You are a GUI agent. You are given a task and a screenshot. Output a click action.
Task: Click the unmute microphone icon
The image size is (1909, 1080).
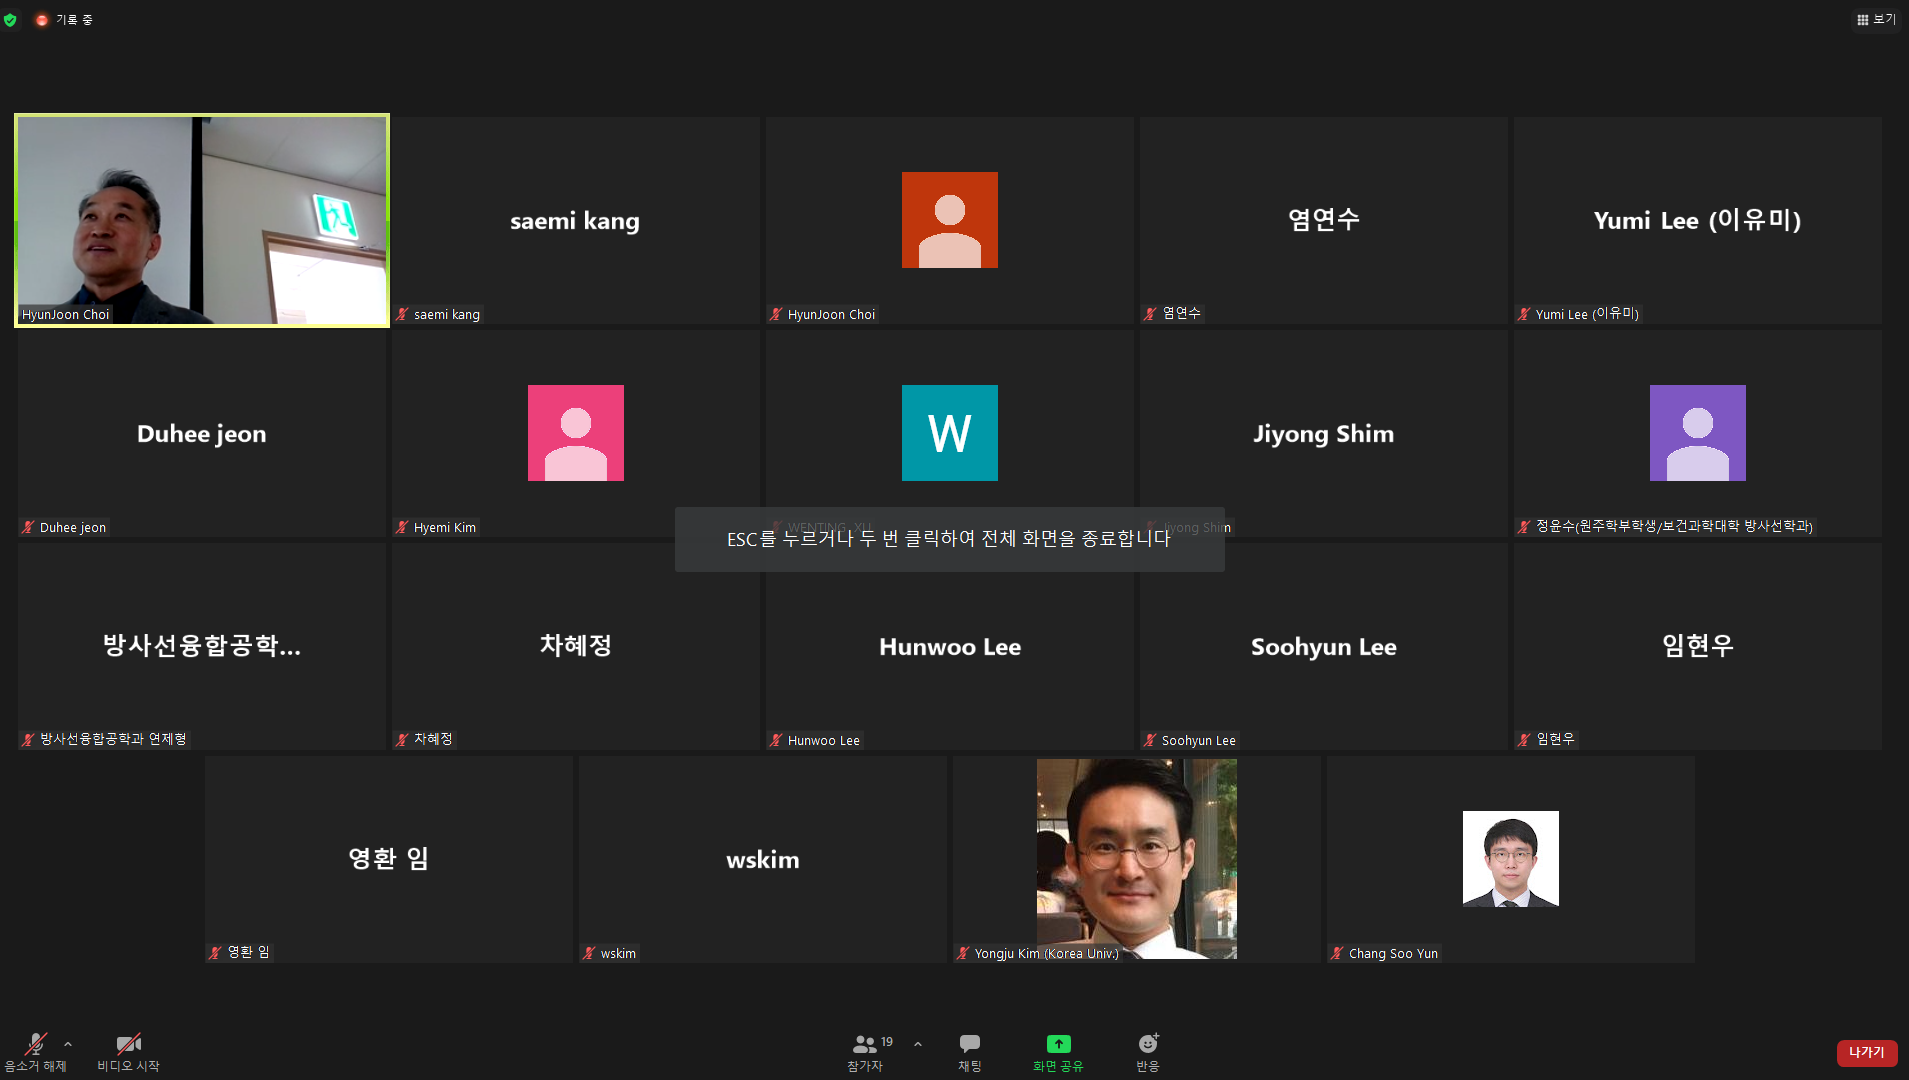tap(36, 1044)
